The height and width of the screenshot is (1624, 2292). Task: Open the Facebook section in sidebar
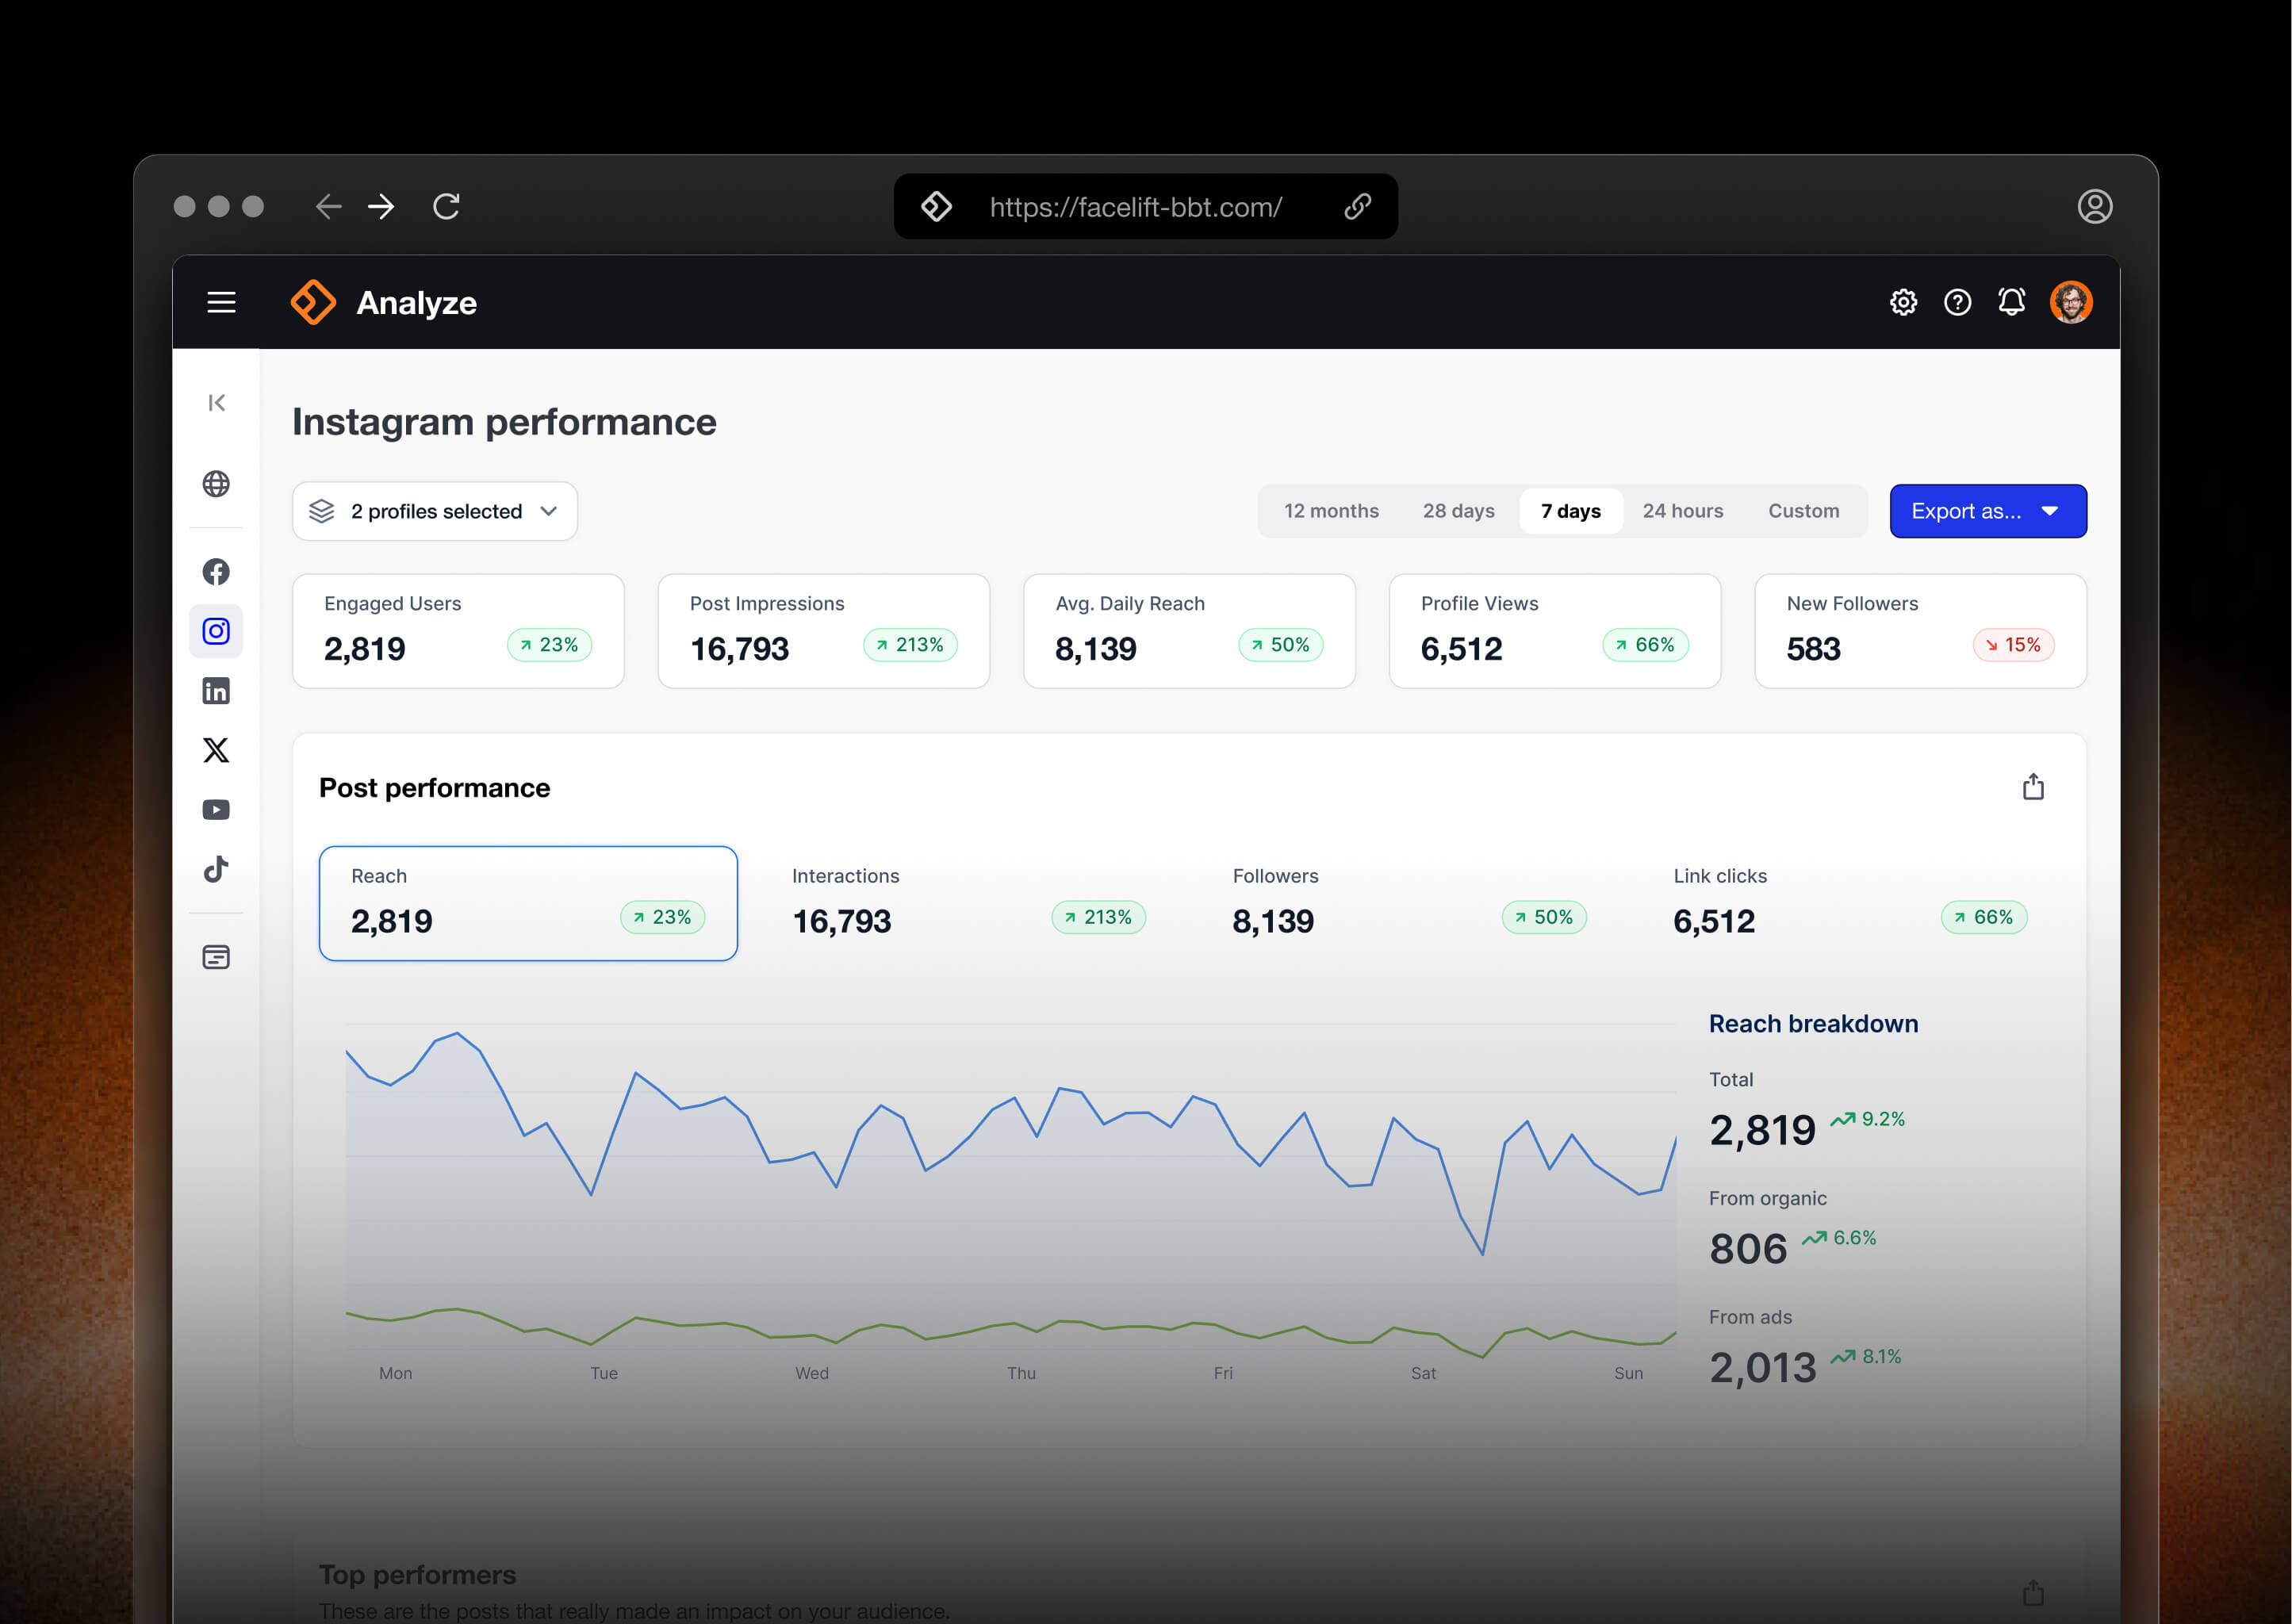pos(216,572)
